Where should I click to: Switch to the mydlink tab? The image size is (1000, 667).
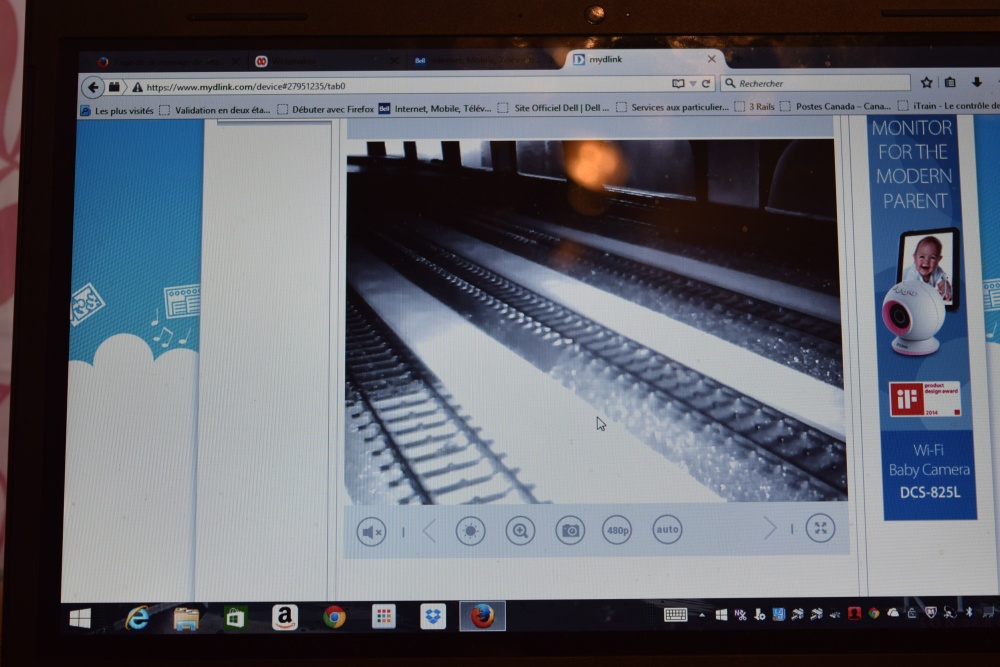(644, 59)
